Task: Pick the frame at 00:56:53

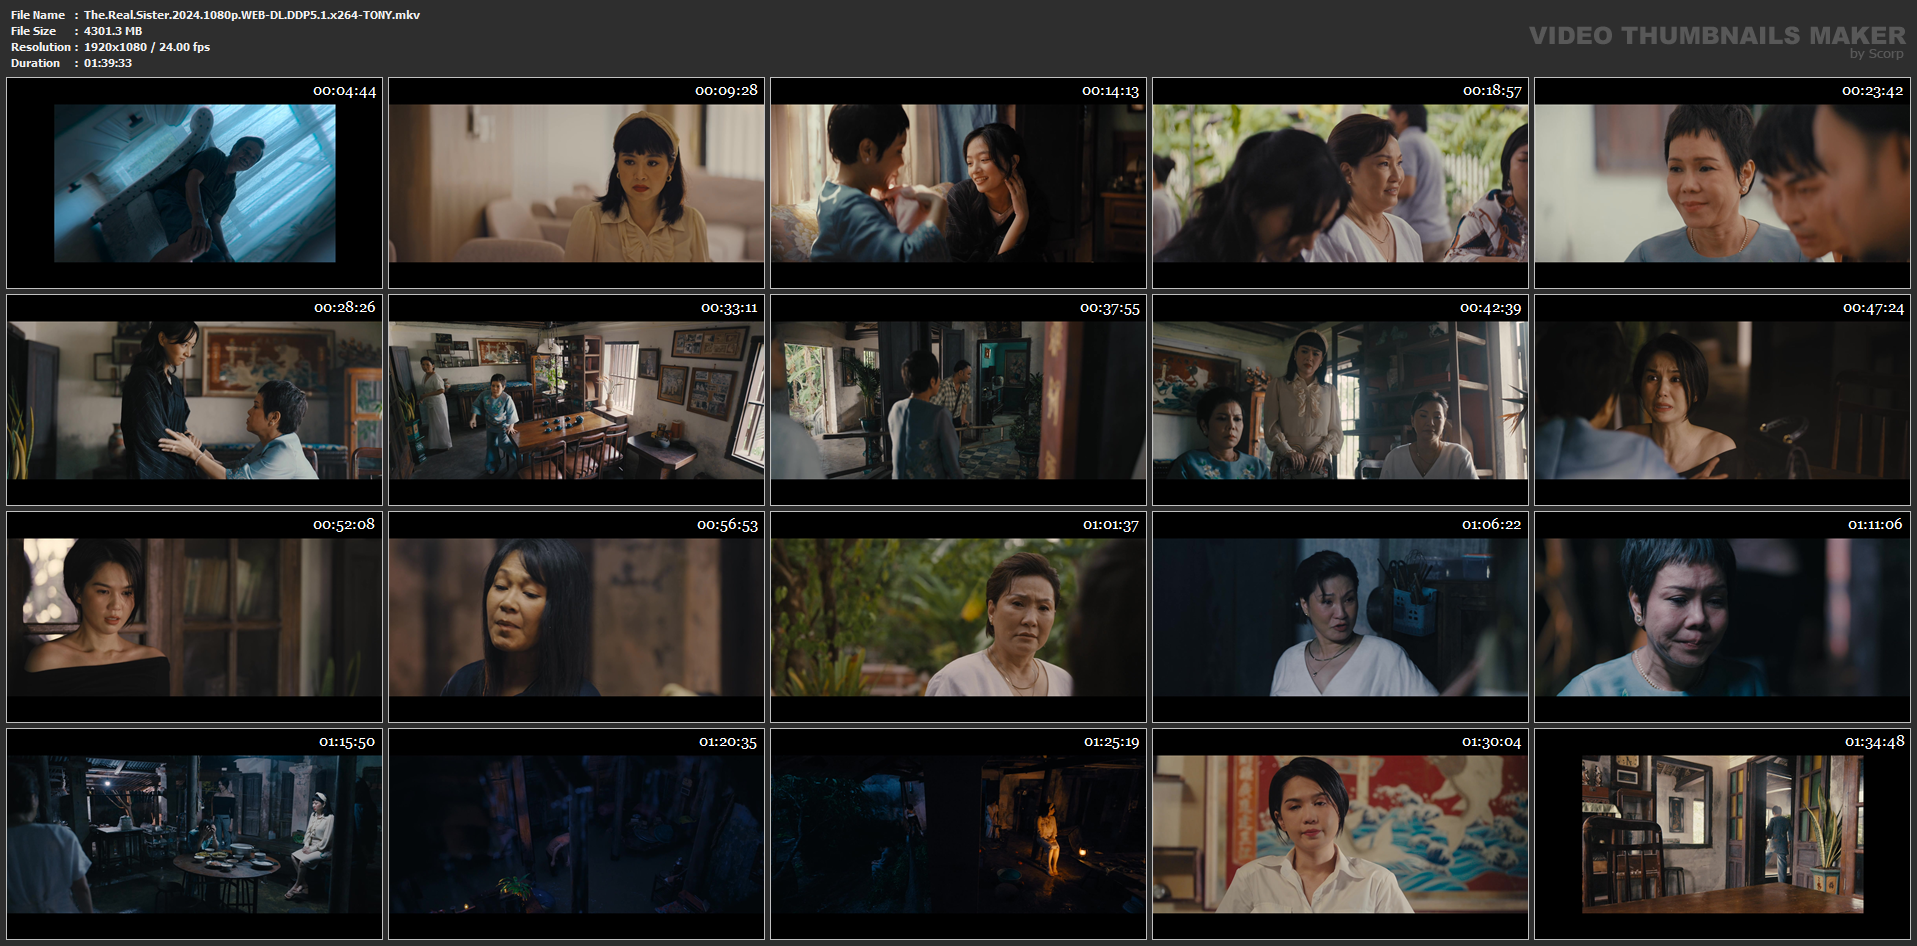Action: [x=576, y=617]
